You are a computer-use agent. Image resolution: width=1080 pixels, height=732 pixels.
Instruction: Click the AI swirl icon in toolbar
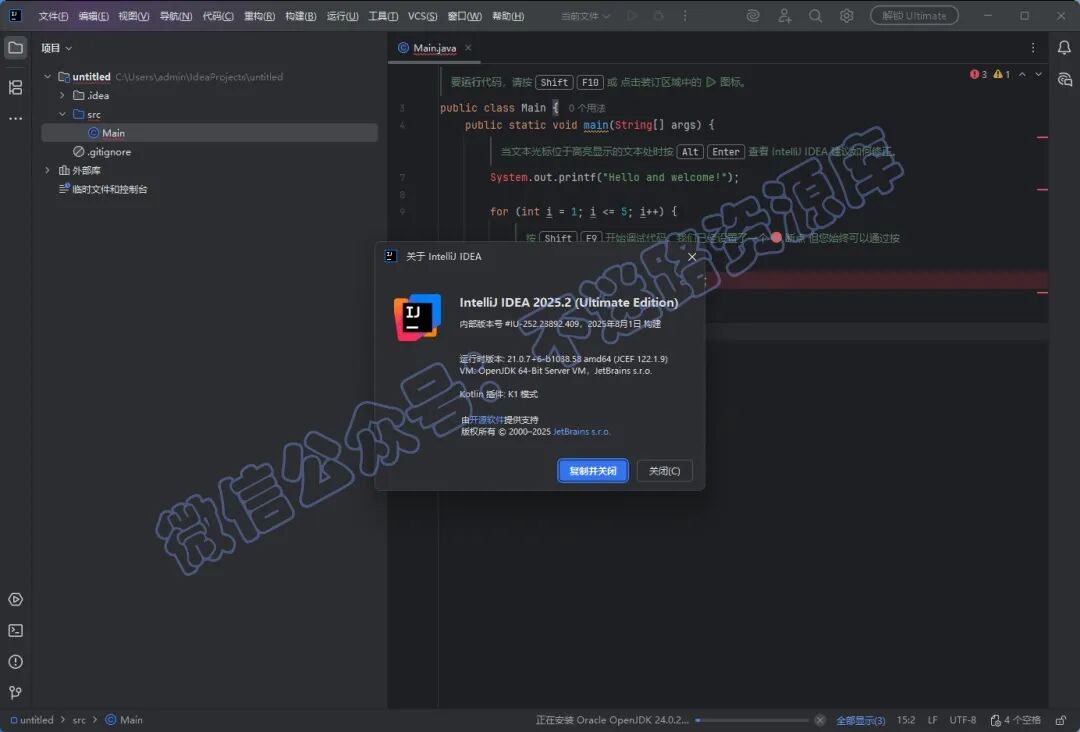coord(753,15)
